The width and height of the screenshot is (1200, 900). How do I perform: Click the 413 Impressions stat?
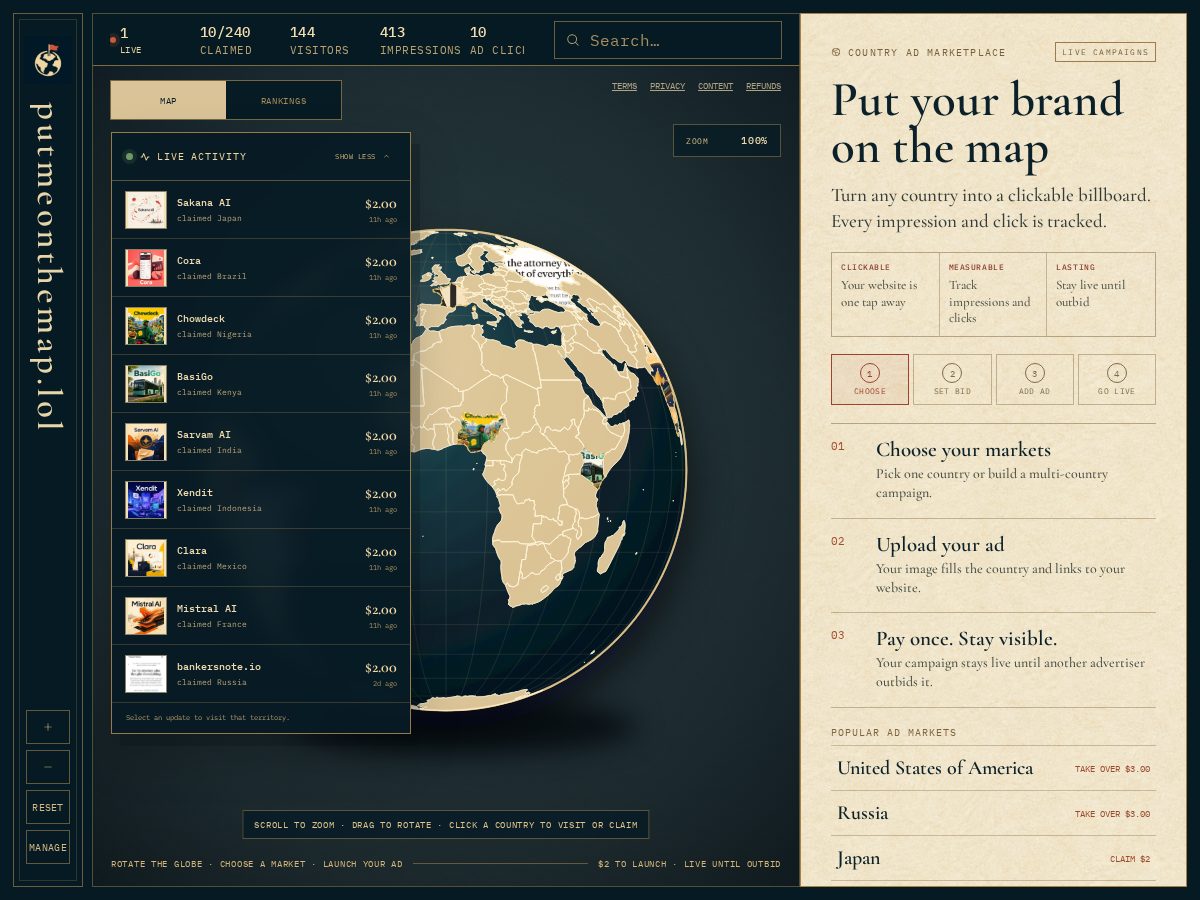[x=420, y=40]
